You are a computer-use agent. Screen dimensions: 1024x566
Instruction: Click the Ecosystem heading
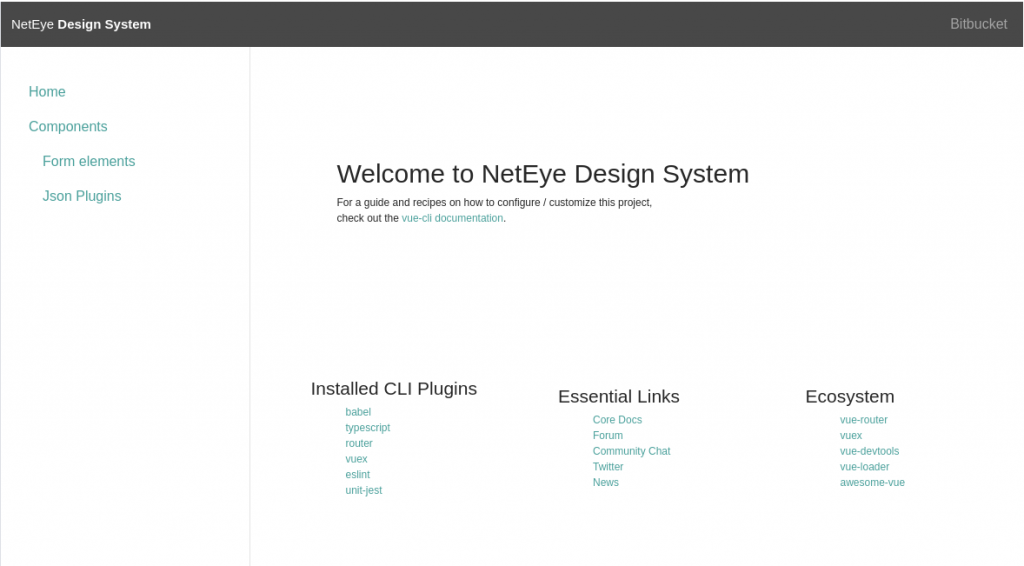click(850, 396)
